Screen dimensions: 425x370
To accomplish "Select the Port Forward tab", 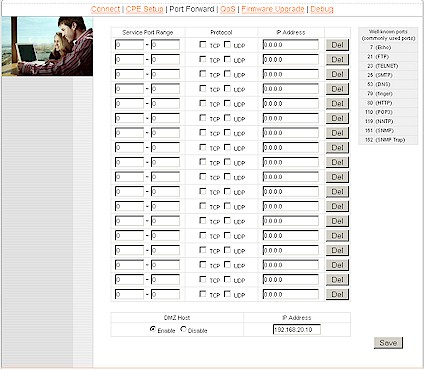I will pos(192,9).
